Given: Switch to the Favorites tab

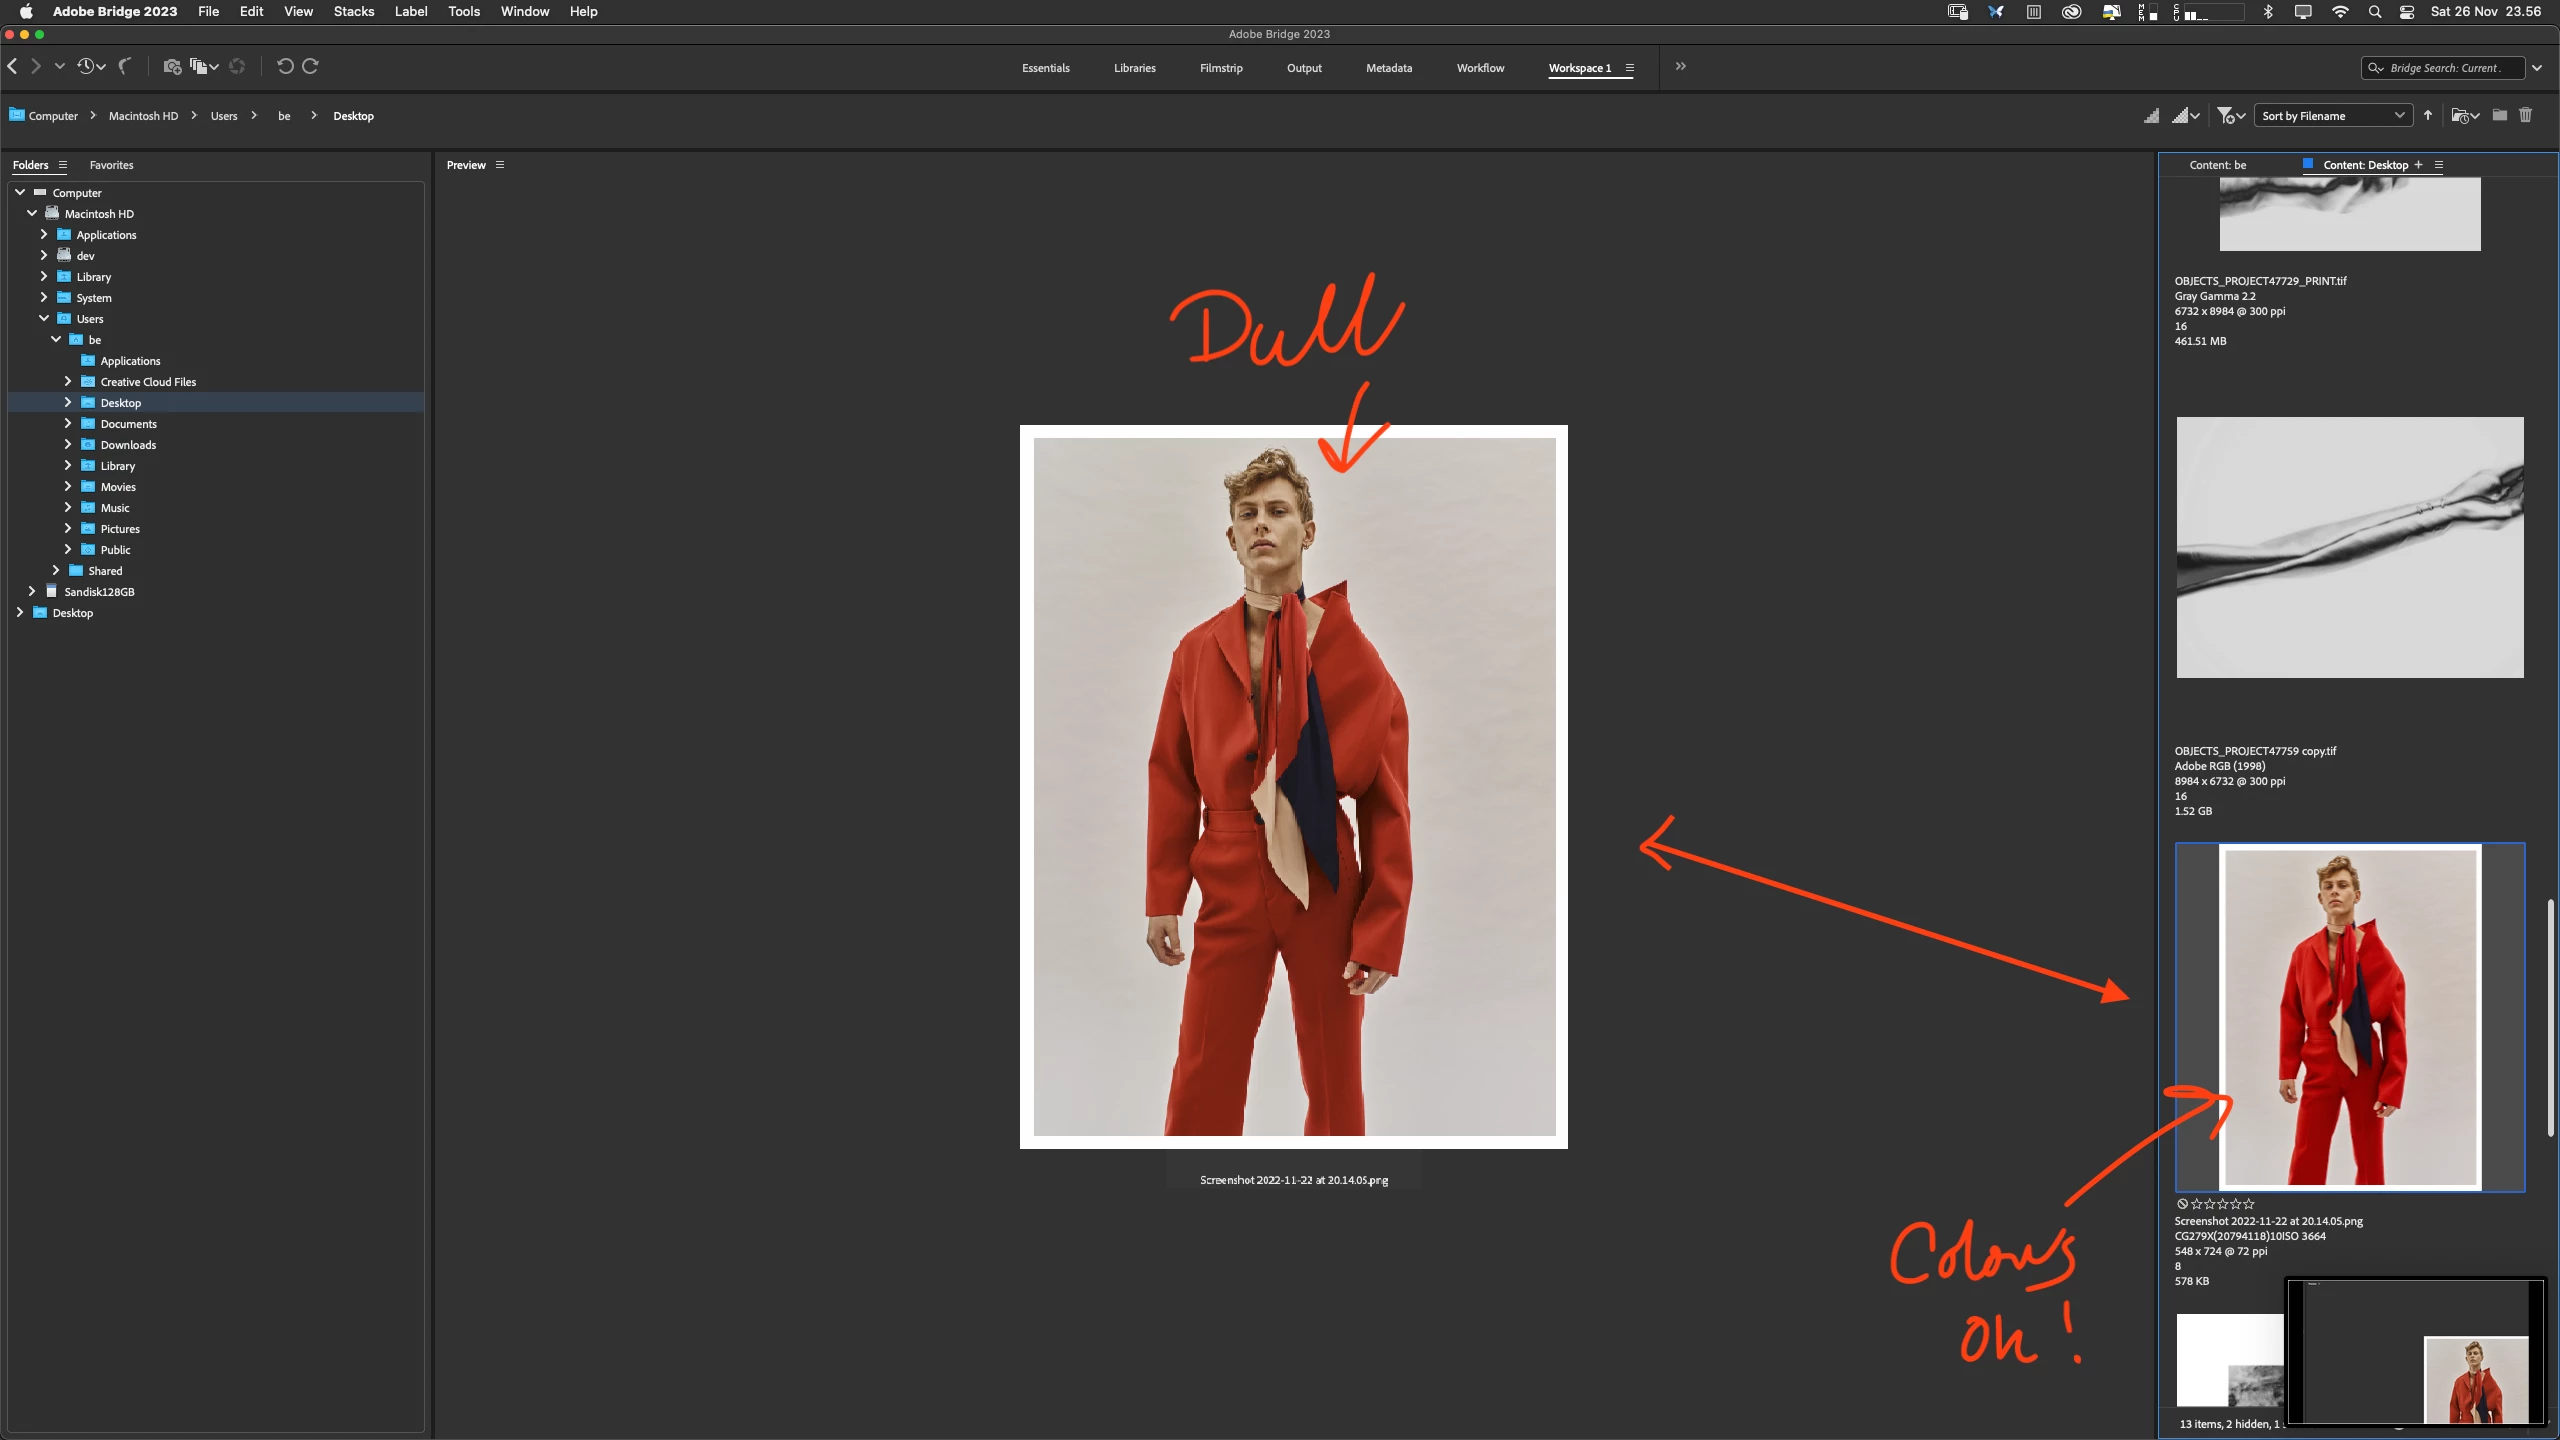Looking at the screenshot, I should click(111, 165).
